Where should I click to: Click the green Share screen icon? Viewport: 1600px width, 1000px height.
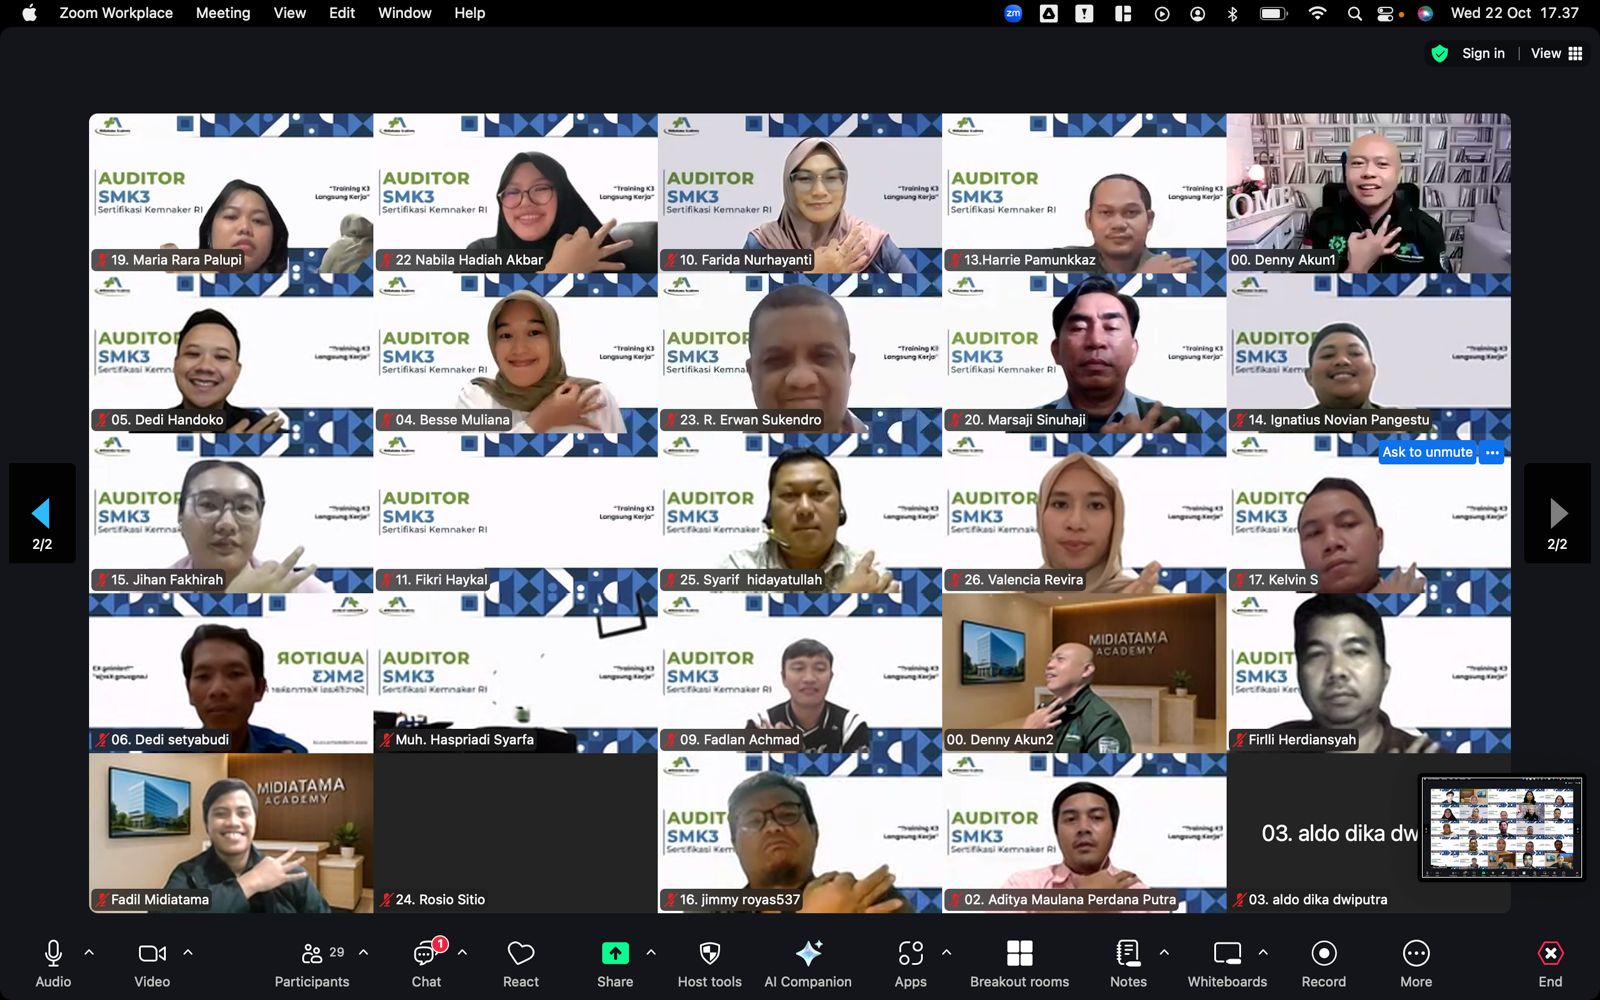point(615,953)
